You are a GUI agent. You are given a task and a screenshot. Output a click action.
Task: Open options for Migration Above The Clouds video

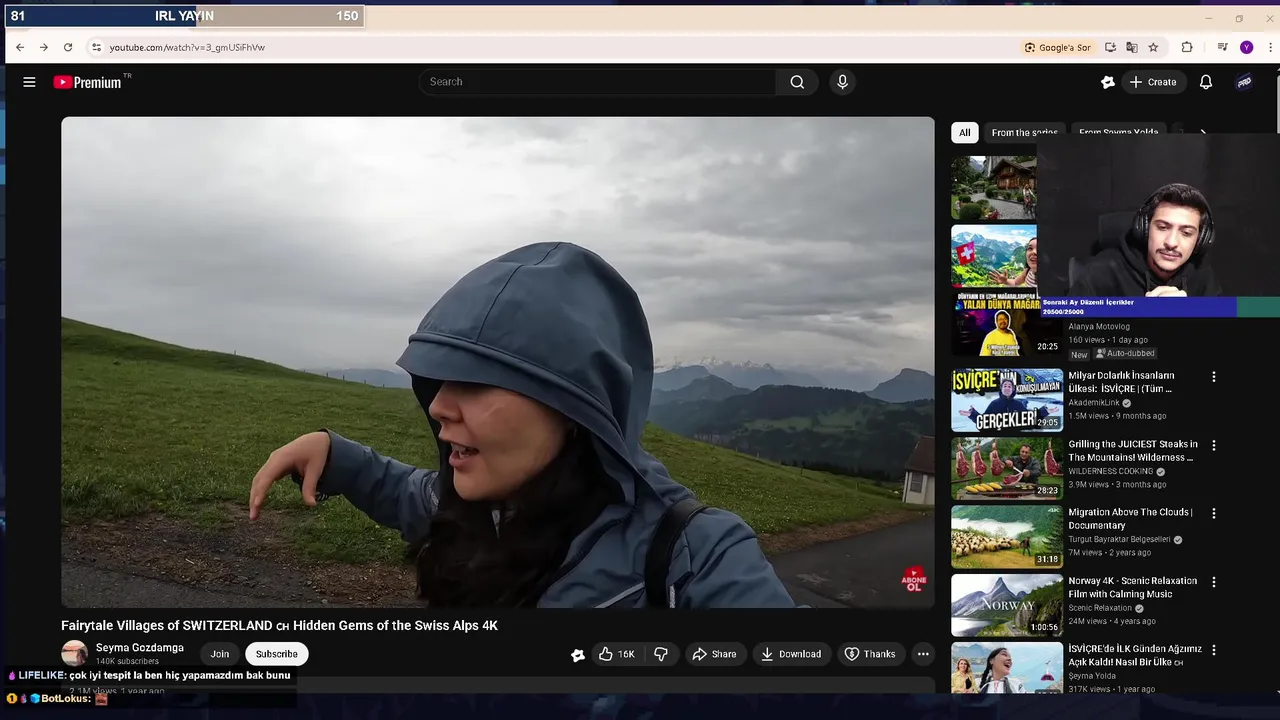(x=1214, y=513)
